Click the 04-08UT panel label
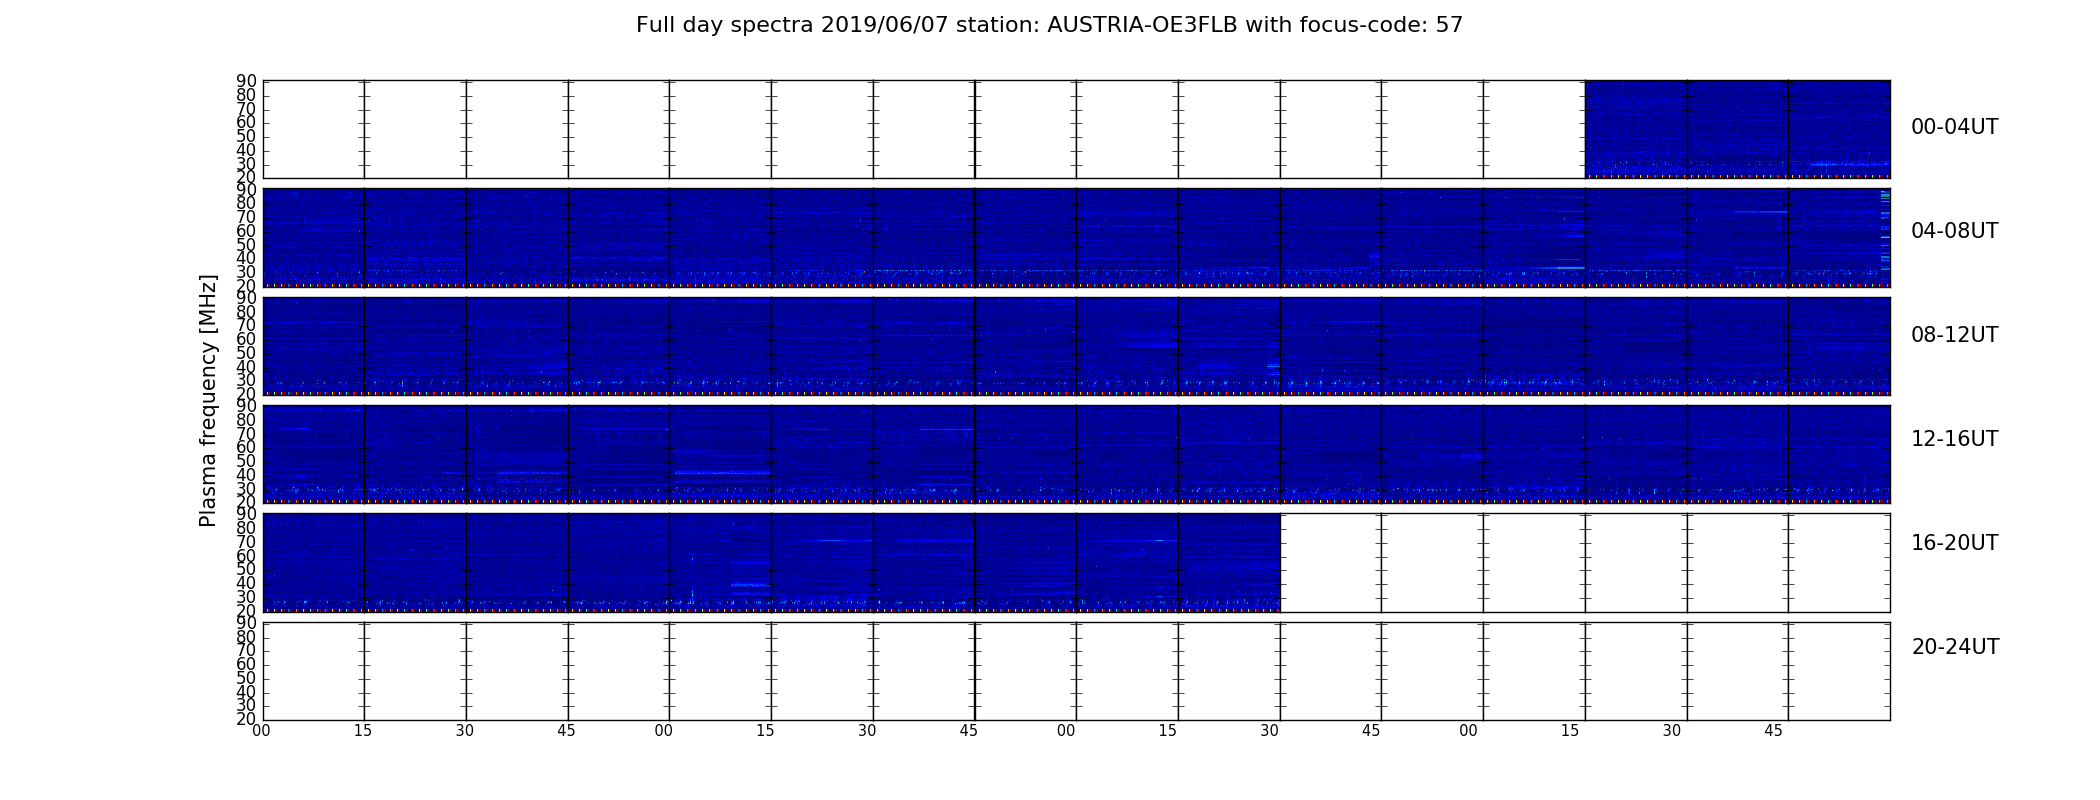This screenshot has height=800, width=2100. coord(1954,231)
